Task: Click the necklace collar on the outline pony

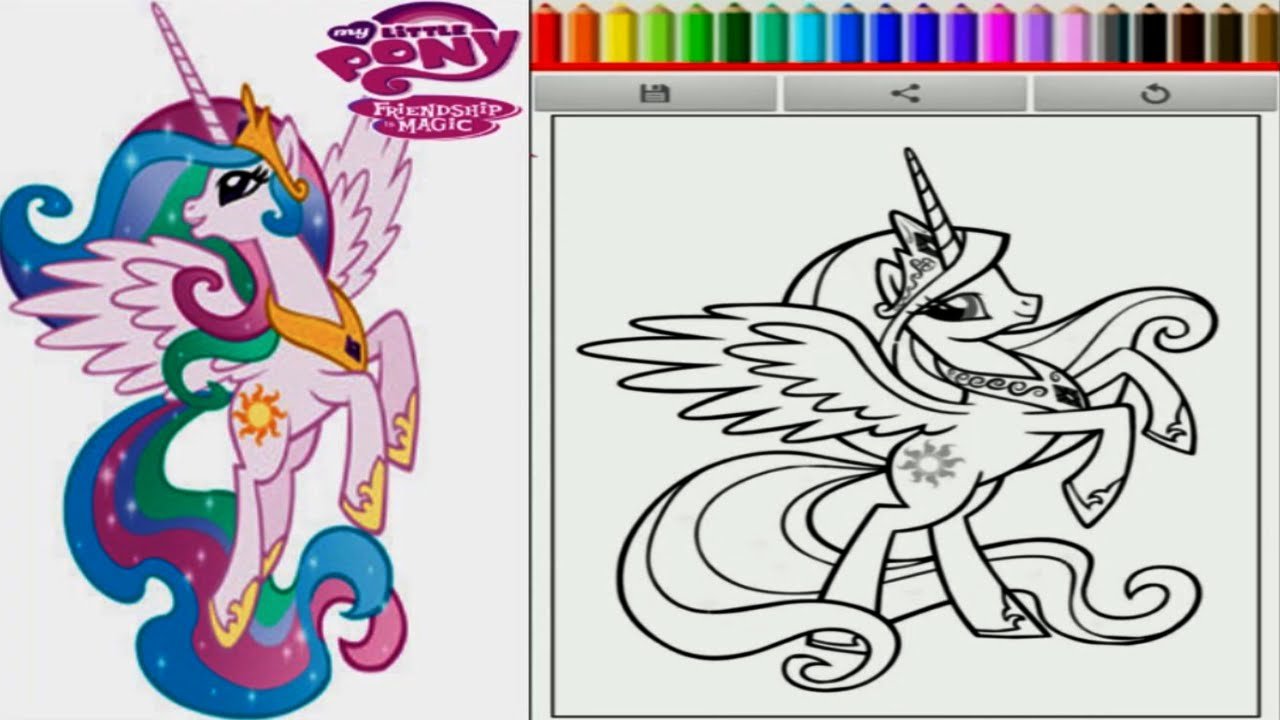Action: click(x=1010, y=385)
